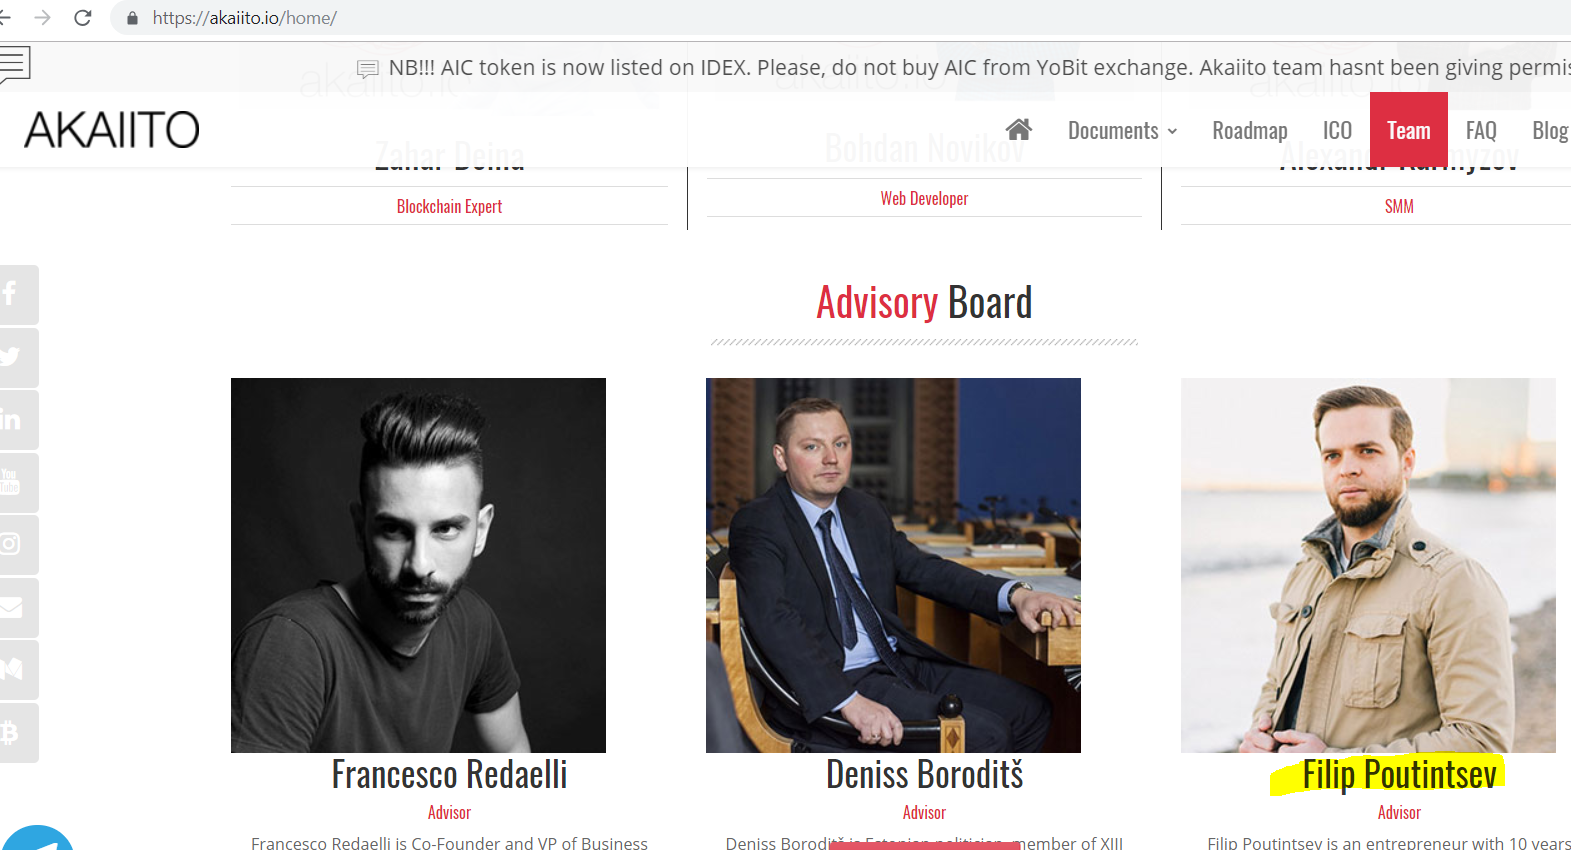The image size is (1571, 850).
Task: Click the Bitcoin sidebar icon
Action: (x=15, y=732)
